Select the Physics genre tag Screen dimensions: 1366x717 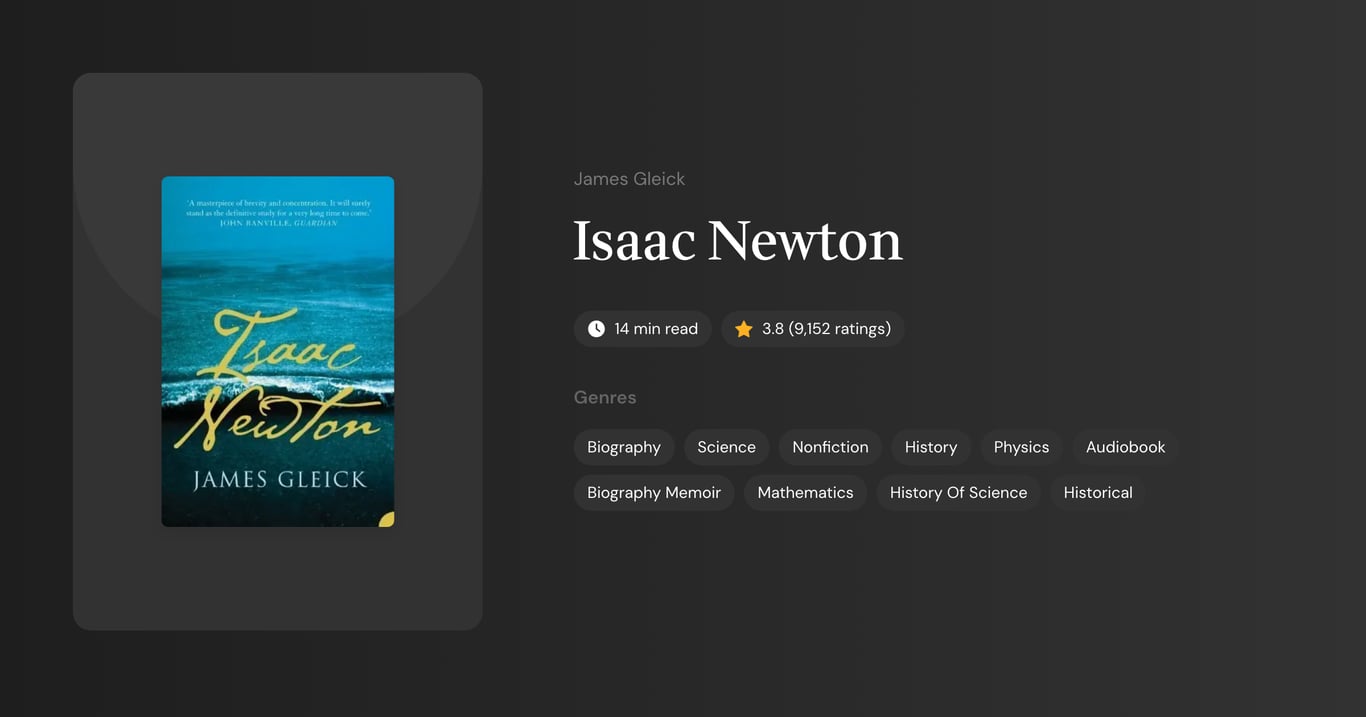[x=1021, y=447]
